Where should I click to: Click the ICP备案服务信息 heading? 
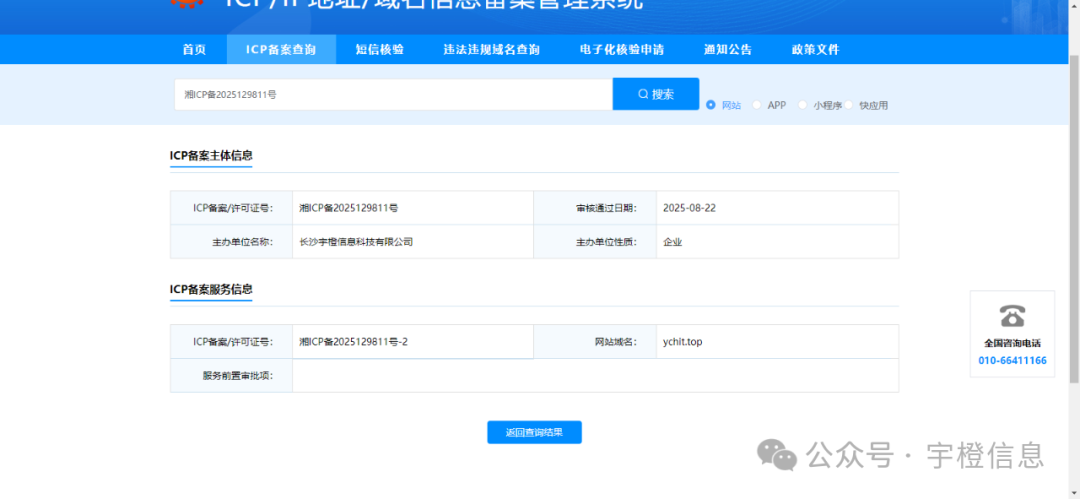(x=211, y=289)
